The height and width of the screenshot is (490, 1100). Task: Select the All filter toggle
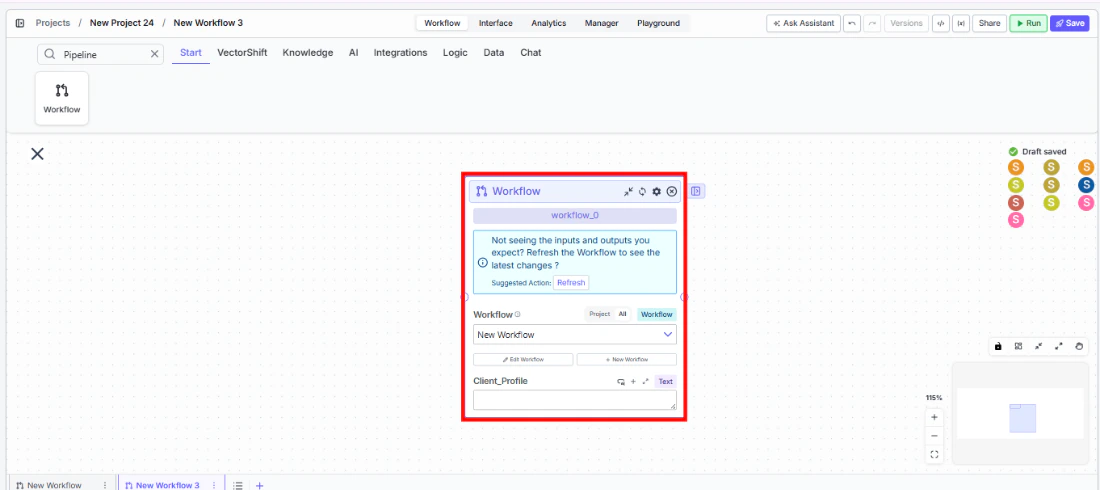tap(622, 314)
